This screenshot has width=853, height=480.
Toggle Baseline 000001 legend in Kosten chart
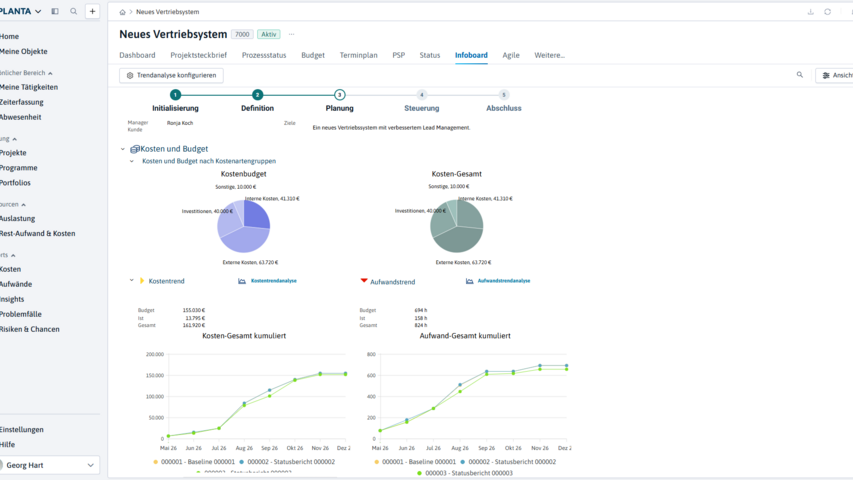click(194, 461)
